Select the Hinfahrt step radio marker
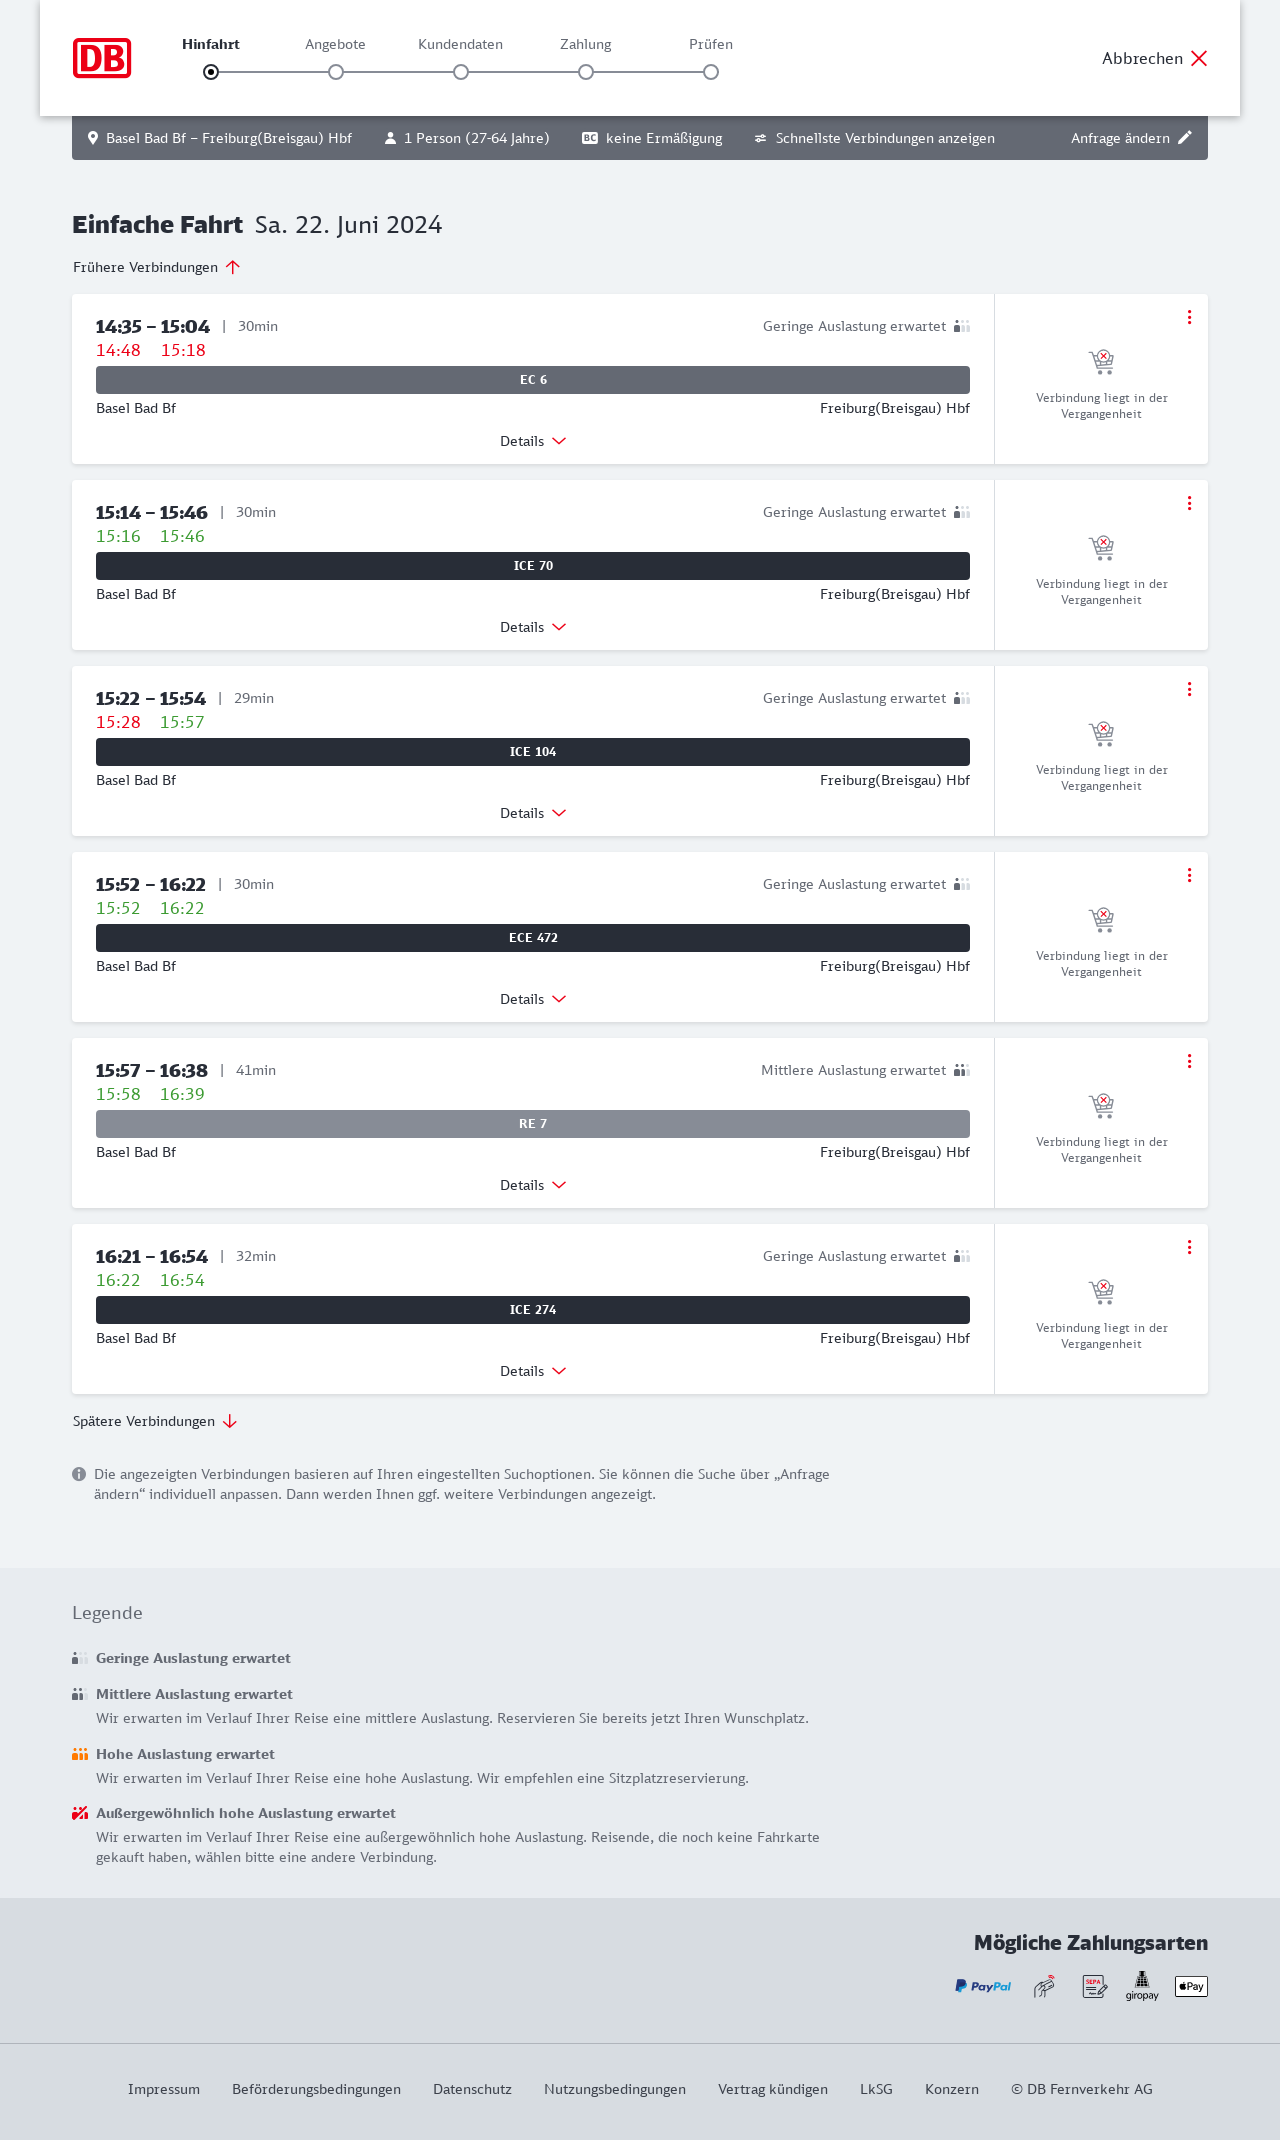 click(211, 72)
